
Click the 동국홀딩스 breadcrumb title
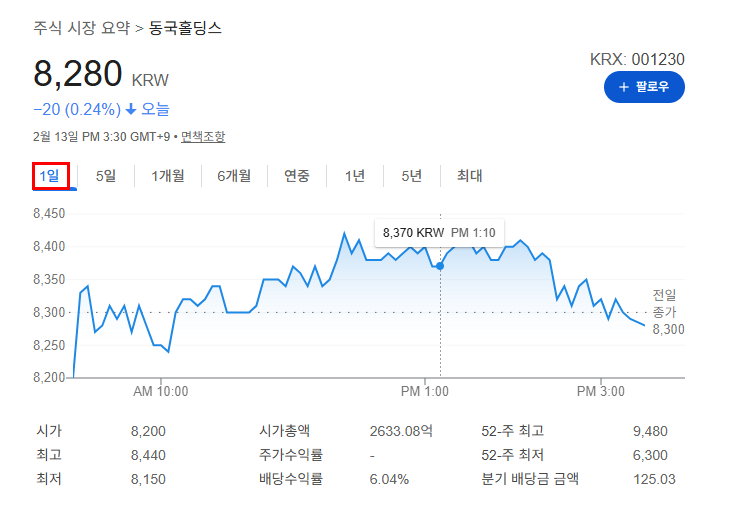pos(185,28)
